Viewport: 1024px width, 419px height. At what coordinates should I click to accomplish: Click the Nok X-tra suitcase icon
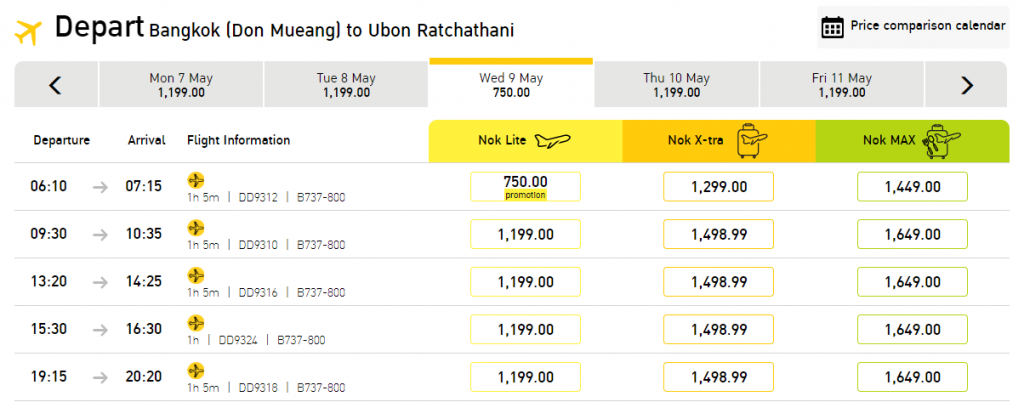pos(752,142)
